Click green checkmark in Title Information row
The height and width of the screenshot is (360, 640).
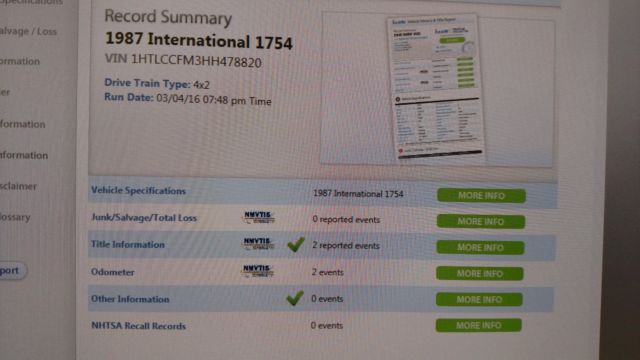coord(296,244)
